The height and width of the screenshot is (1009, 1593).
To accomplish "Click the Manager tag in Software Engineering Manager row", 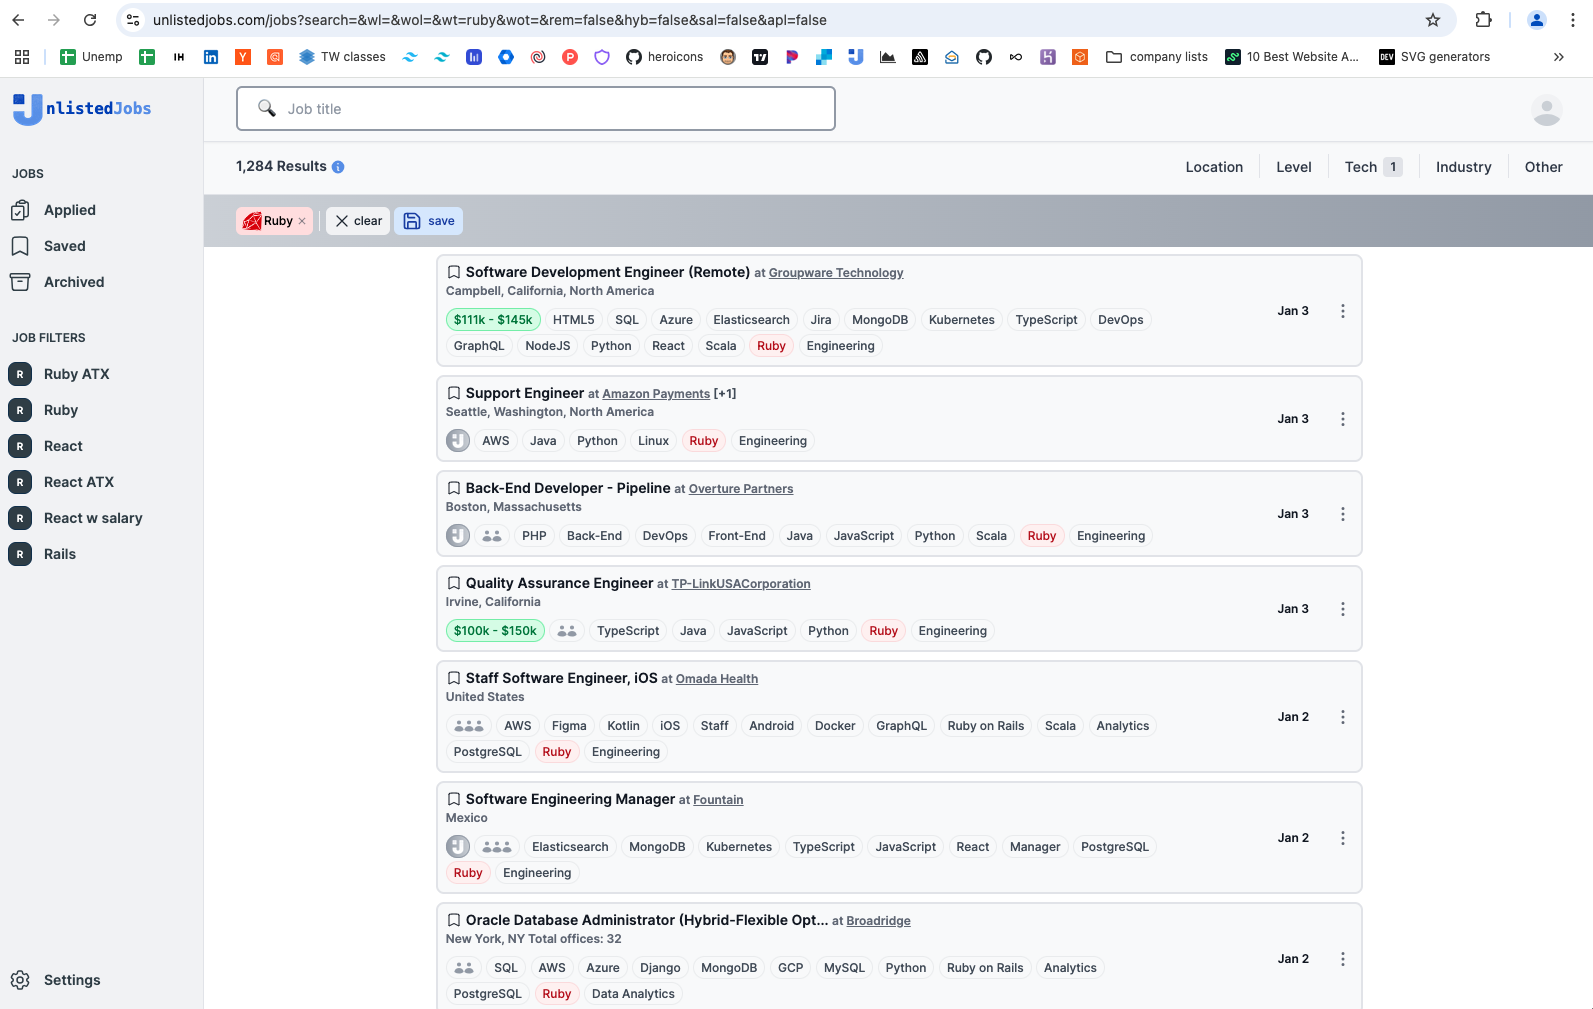I will coord(1035,847).
